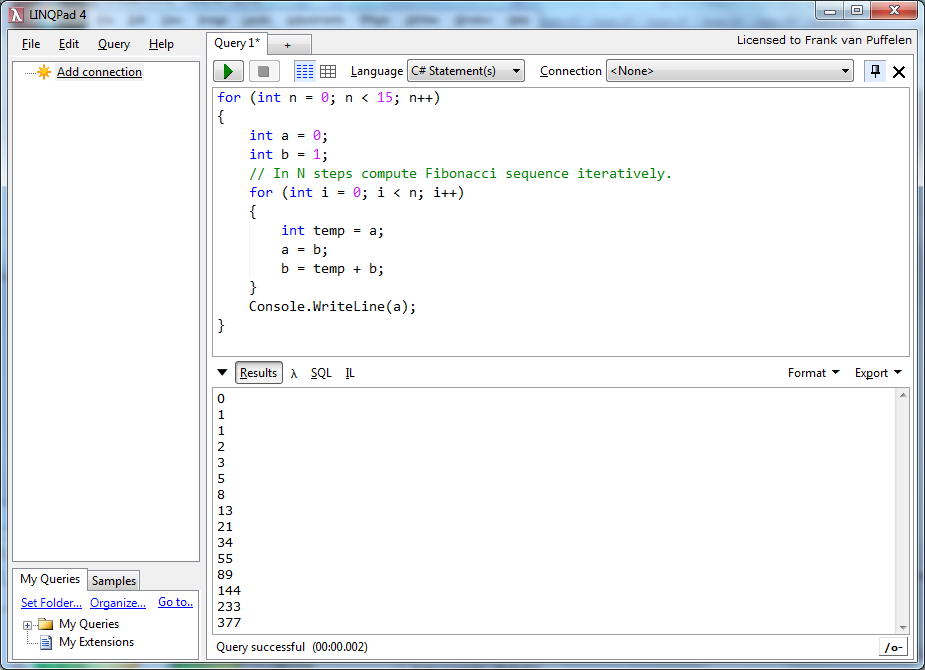Show the SQL results view
The image size is (925, 670).
(321, 373)
